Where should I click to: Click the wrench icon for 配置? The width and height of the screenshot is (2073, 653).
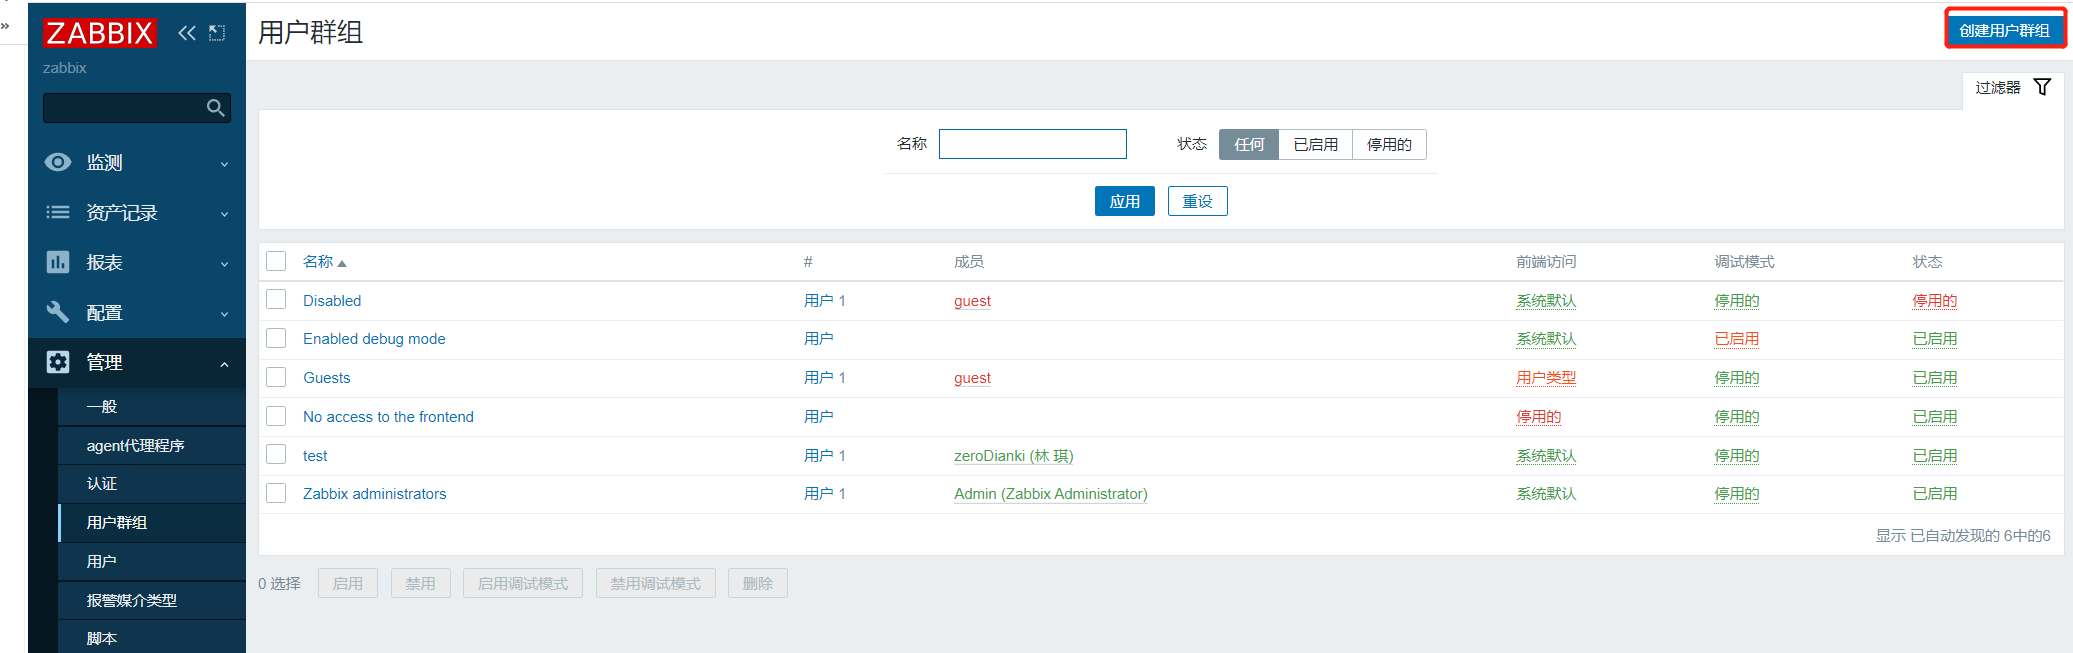(58, 312)
